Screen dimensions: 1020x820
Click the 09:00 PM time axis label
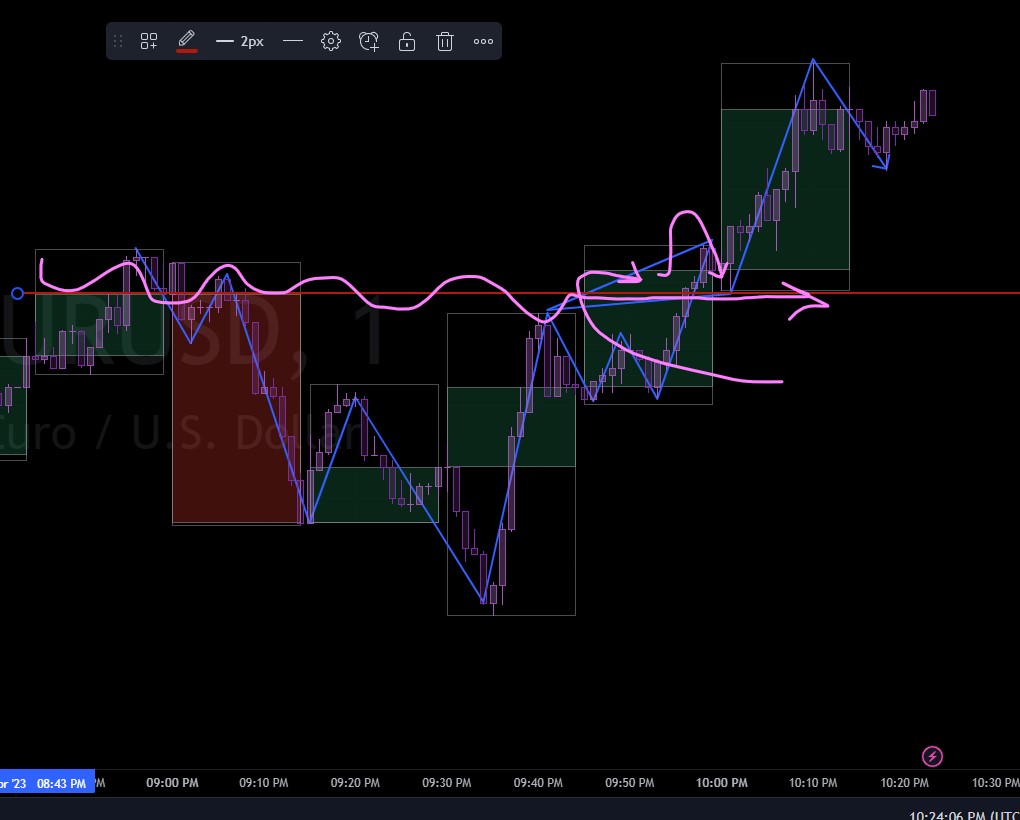tap(172, 783)
